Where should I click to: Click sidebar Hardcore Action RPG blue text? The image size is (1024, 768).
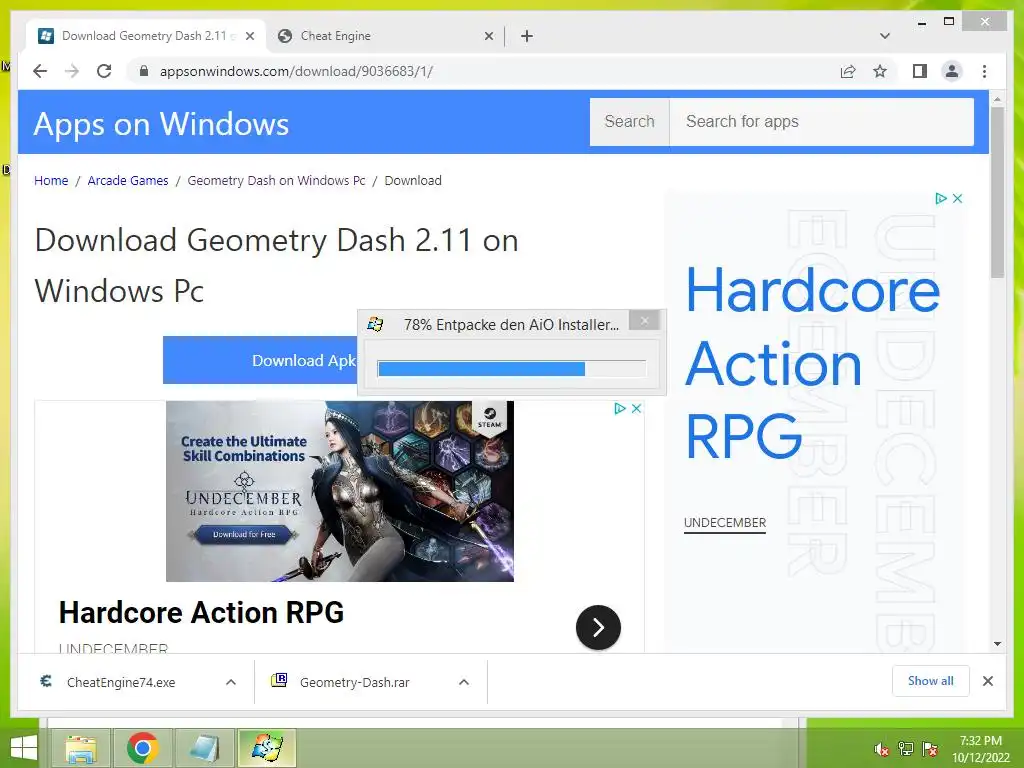pos(812,362)
